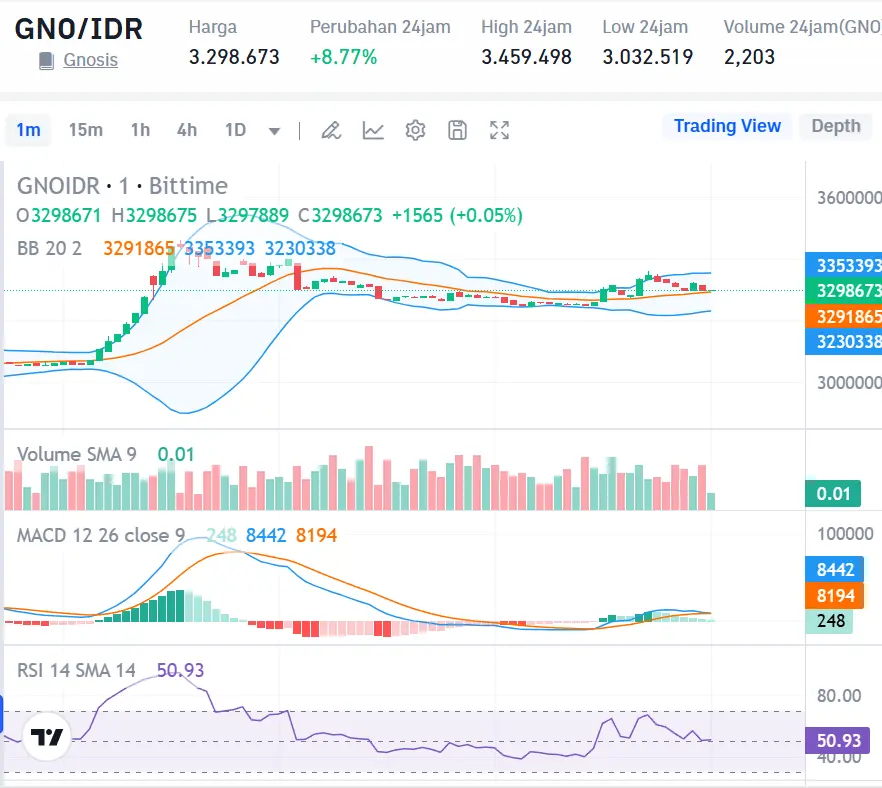882x788 pixels.
Task: Switch to the 1h timeframe
Action: 140,130
